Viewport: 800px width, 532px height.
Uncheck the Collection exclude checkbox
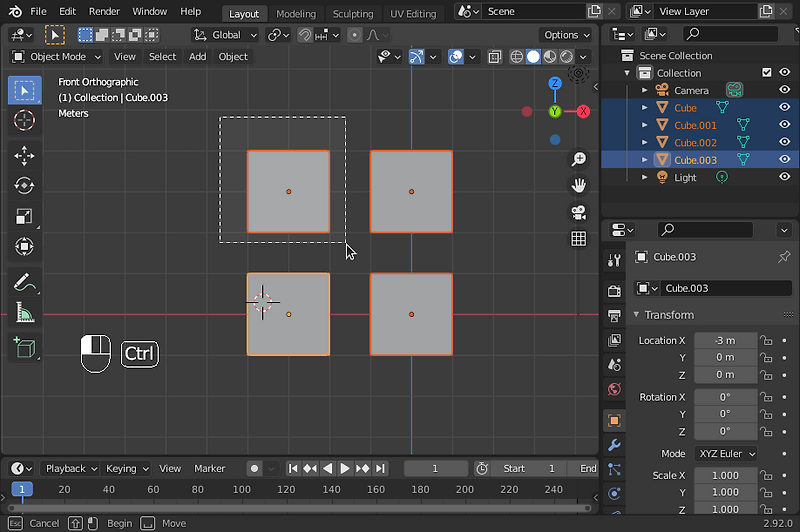[x=766, y=72]
